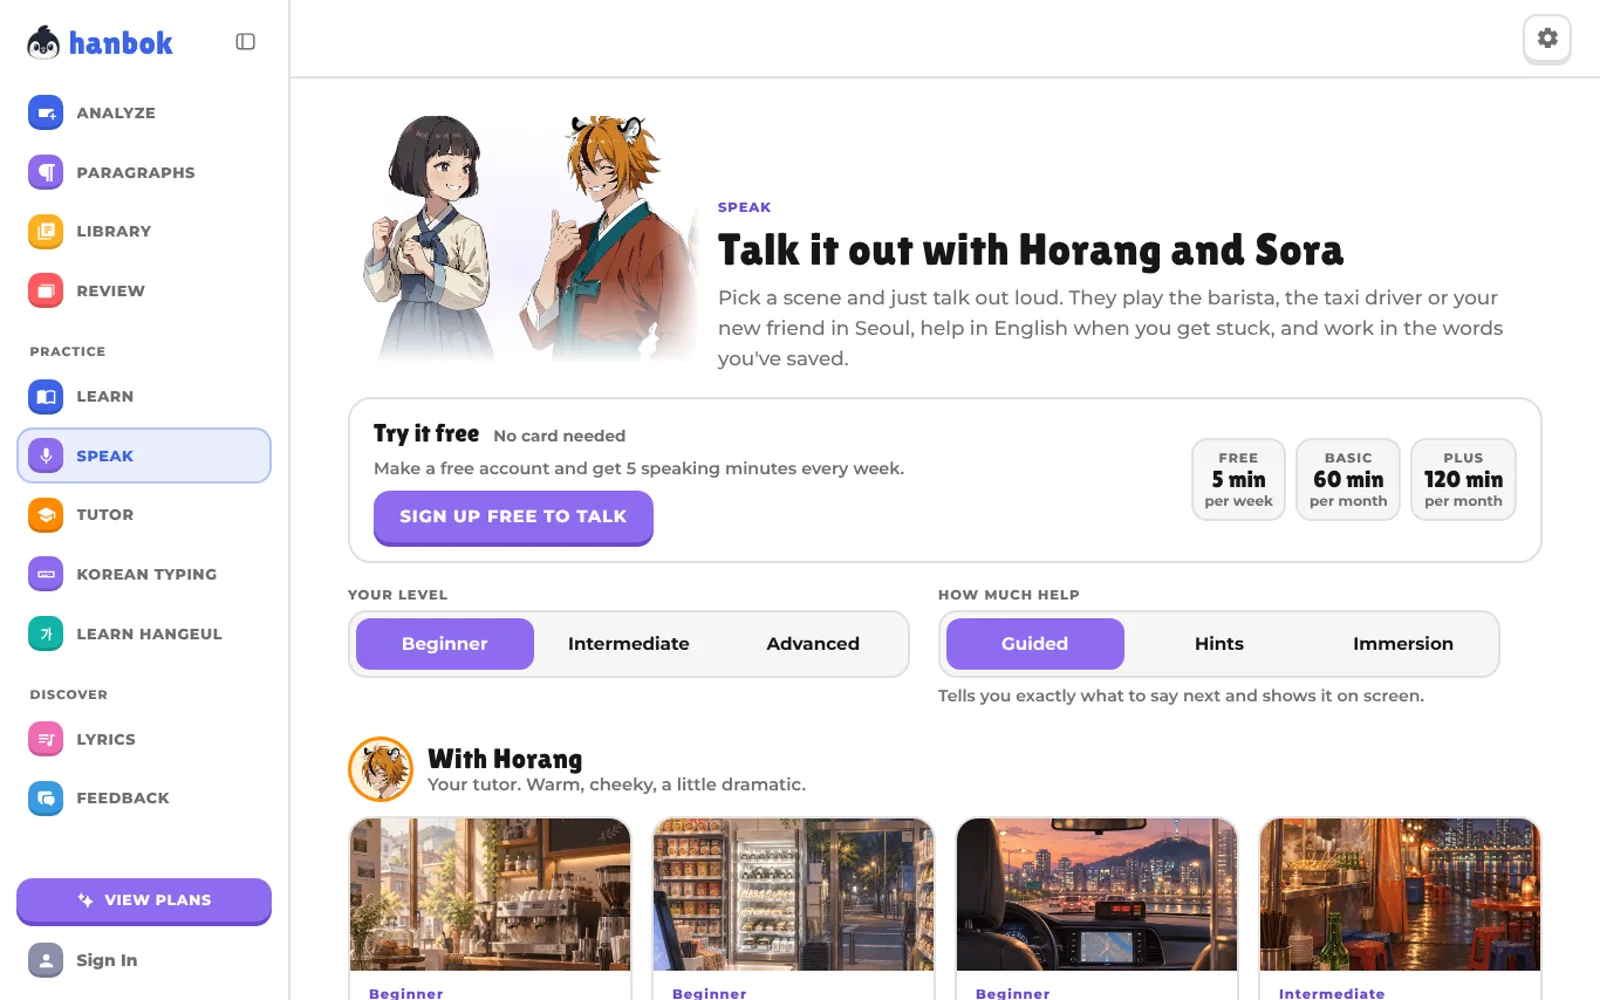Select the Basic 60 min plan card
This screenshot has width=1600, height=1000.
tap(1348, 479)
